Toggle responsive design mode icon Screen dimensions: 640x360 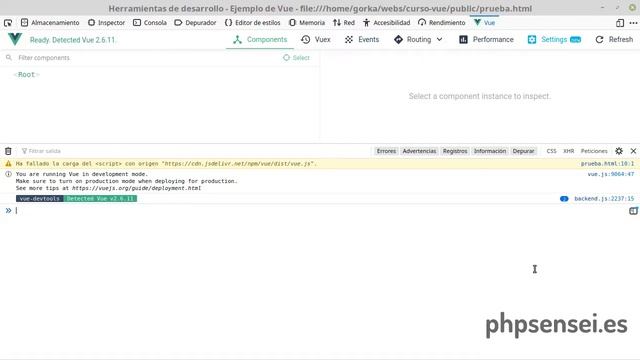(620, 23)
